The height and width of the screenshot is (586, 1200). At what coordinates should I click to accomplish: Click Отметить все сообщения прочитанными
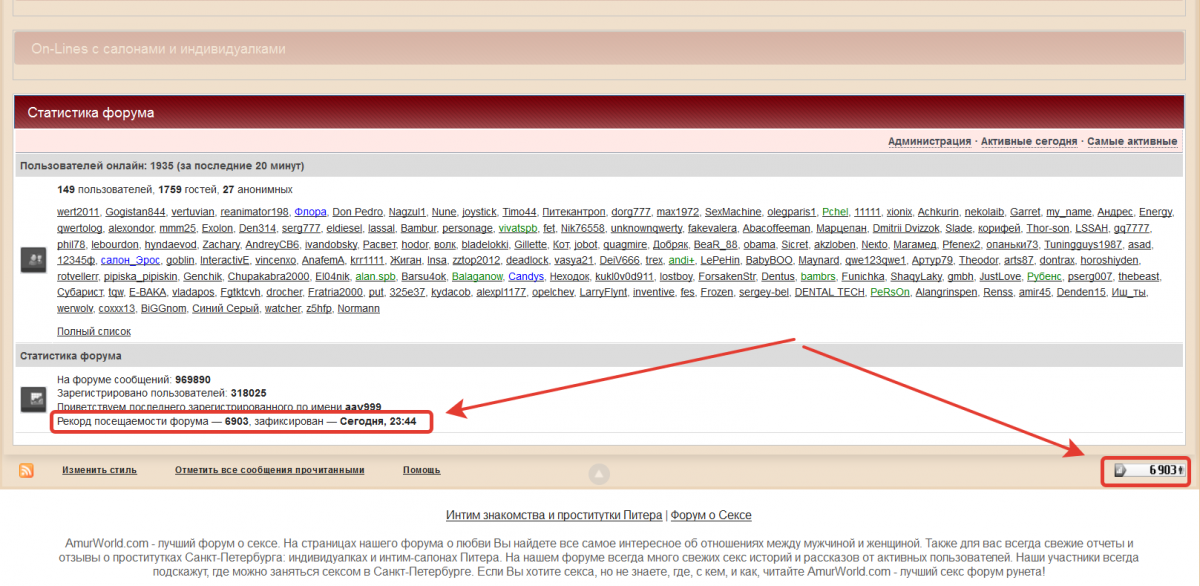(x=269, y=470)
